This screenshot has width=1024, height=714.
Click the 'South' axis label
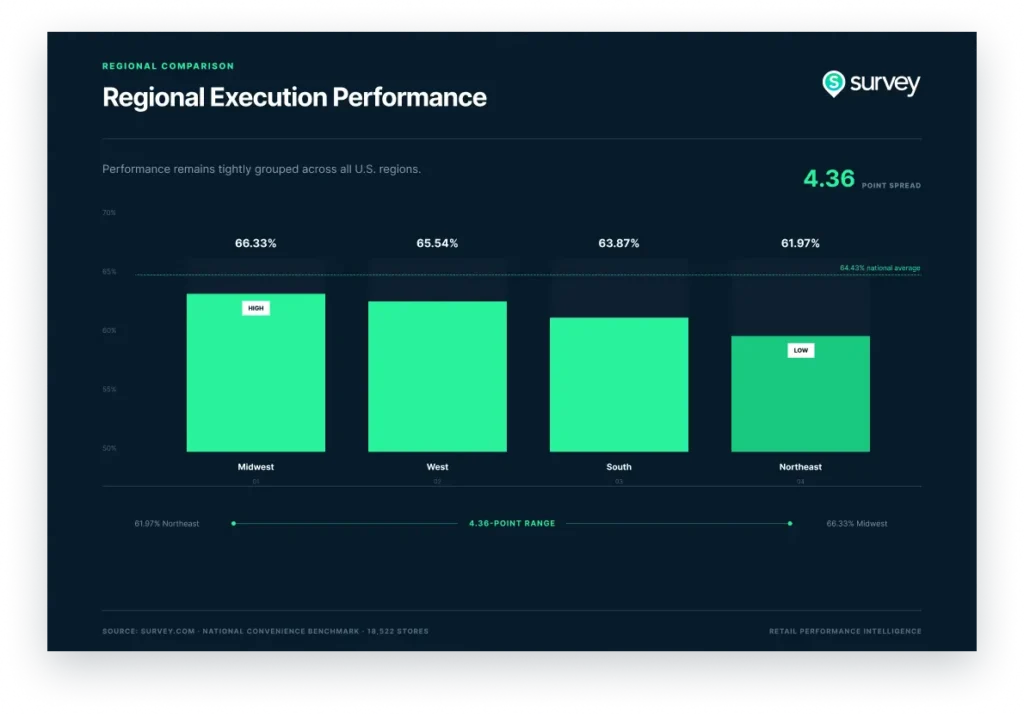coord(619,467)
